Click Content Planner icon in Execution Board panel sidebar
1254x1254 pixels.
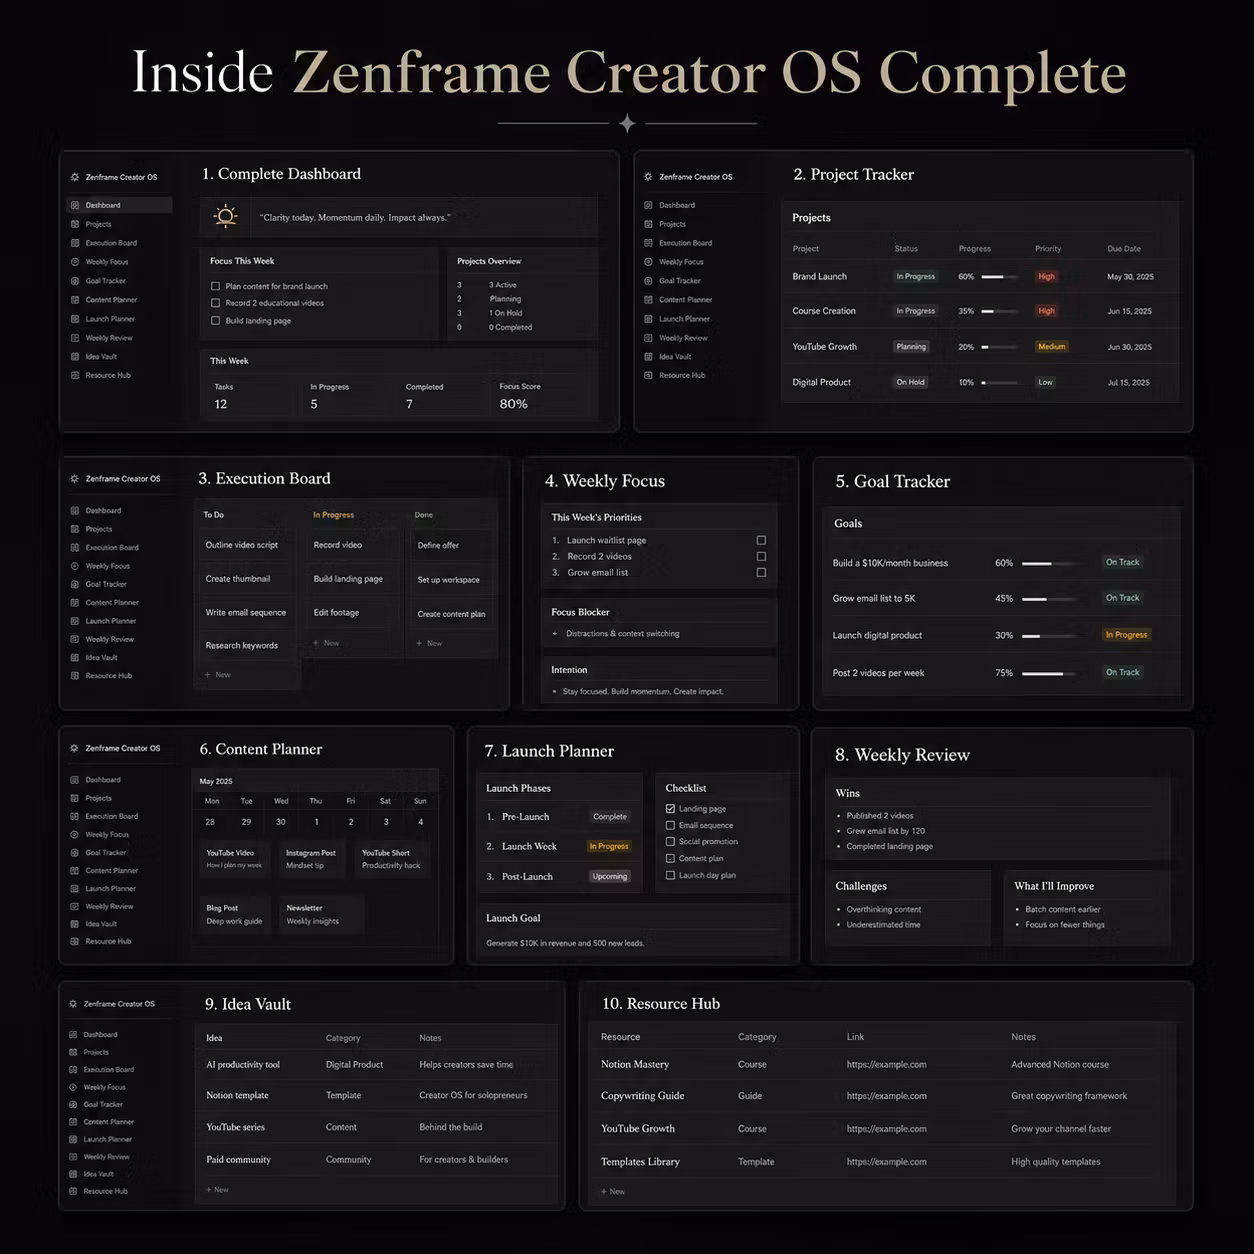point(75,603)
